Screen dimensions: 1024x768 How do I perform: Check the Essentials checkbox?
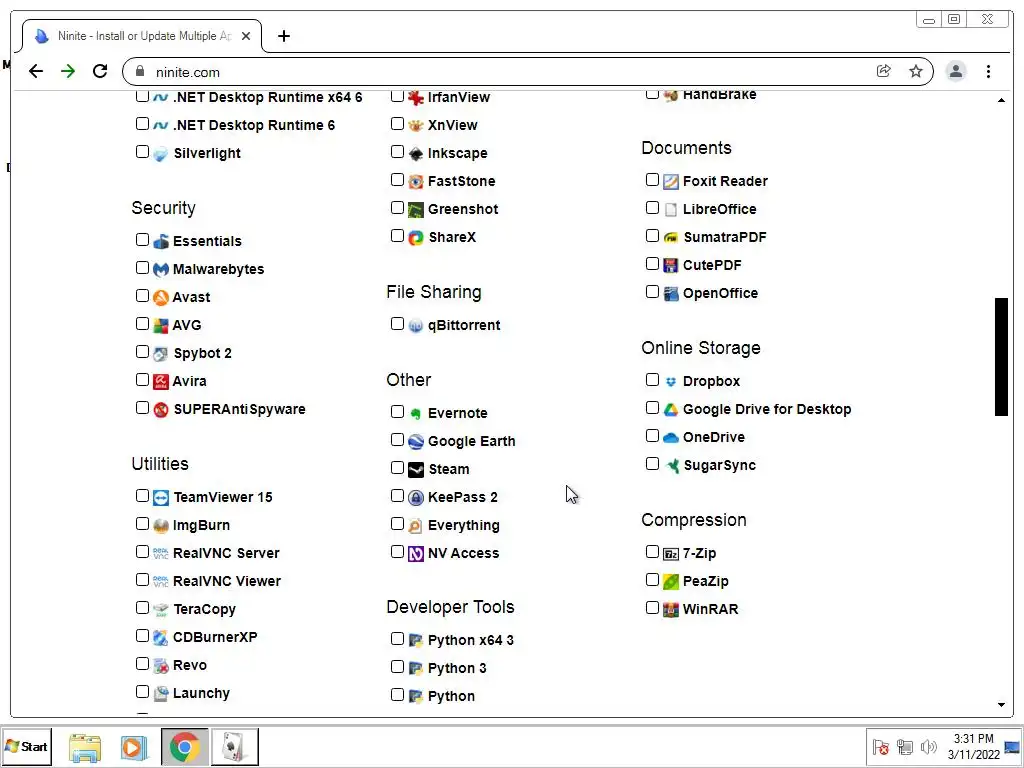(142, 240)
